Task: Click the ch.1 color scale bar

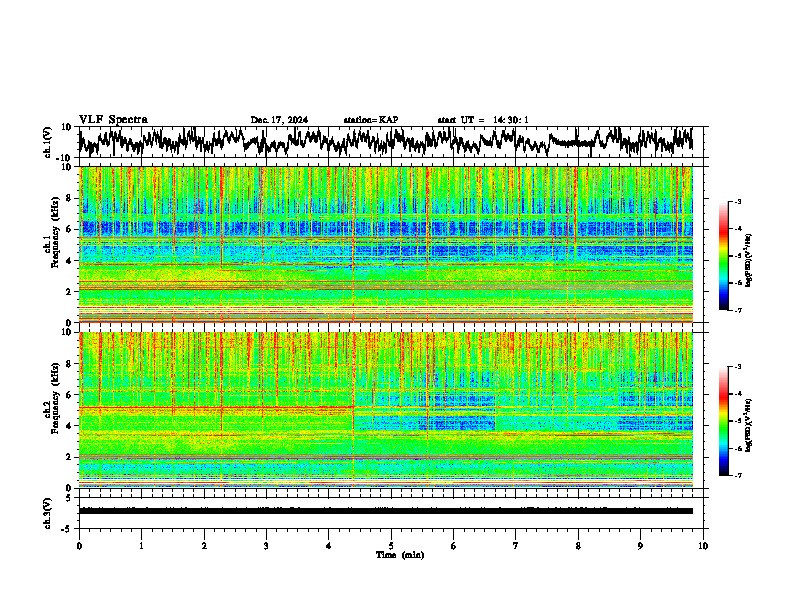Action: tap(724, 256)
